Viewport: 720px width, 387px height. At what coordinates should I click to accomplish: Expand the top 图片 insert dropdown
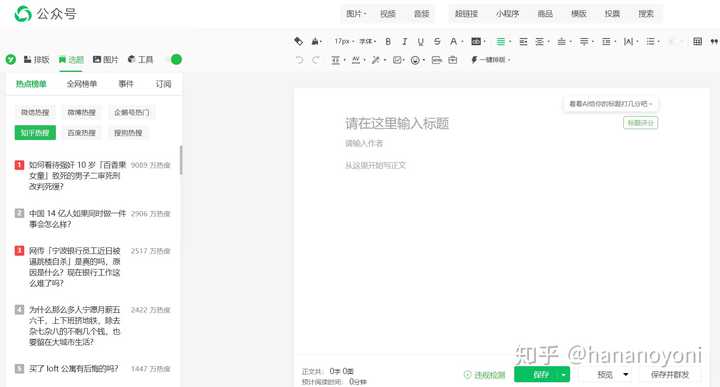pos(356,14)
